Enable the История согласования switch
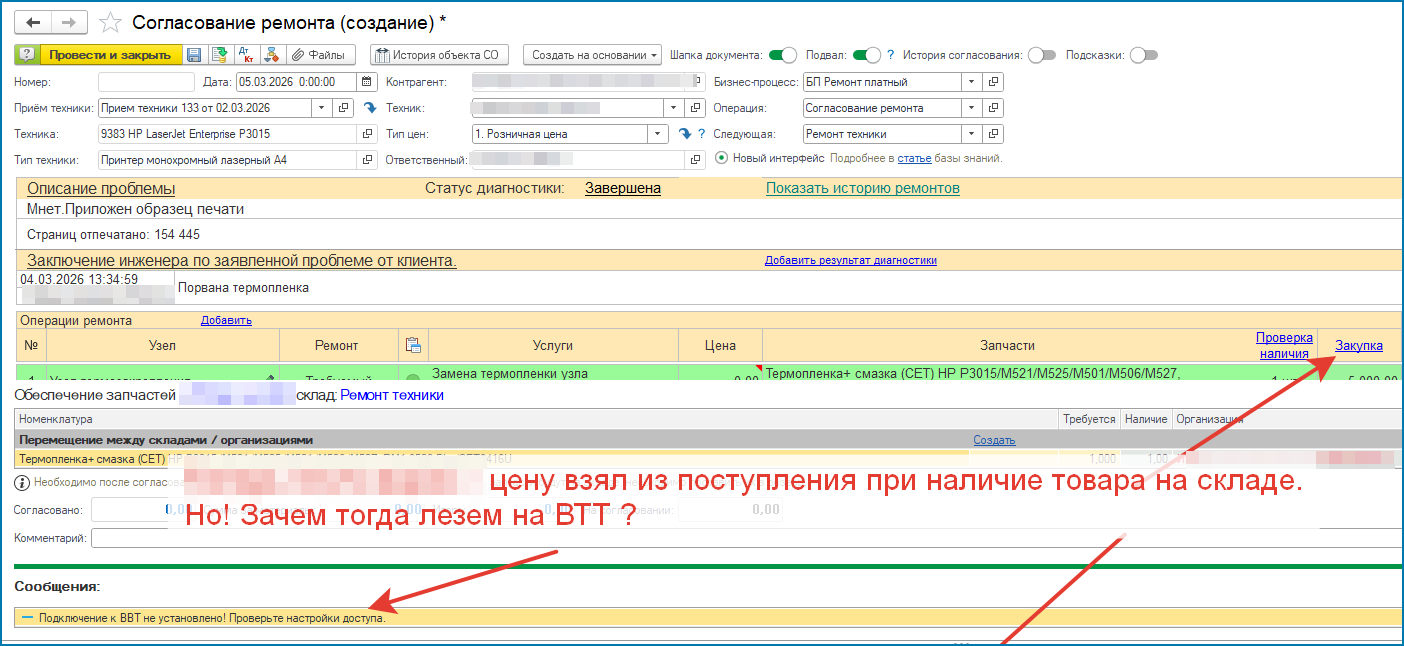This screenshot has width=1404, height=646. [1041, 55]
